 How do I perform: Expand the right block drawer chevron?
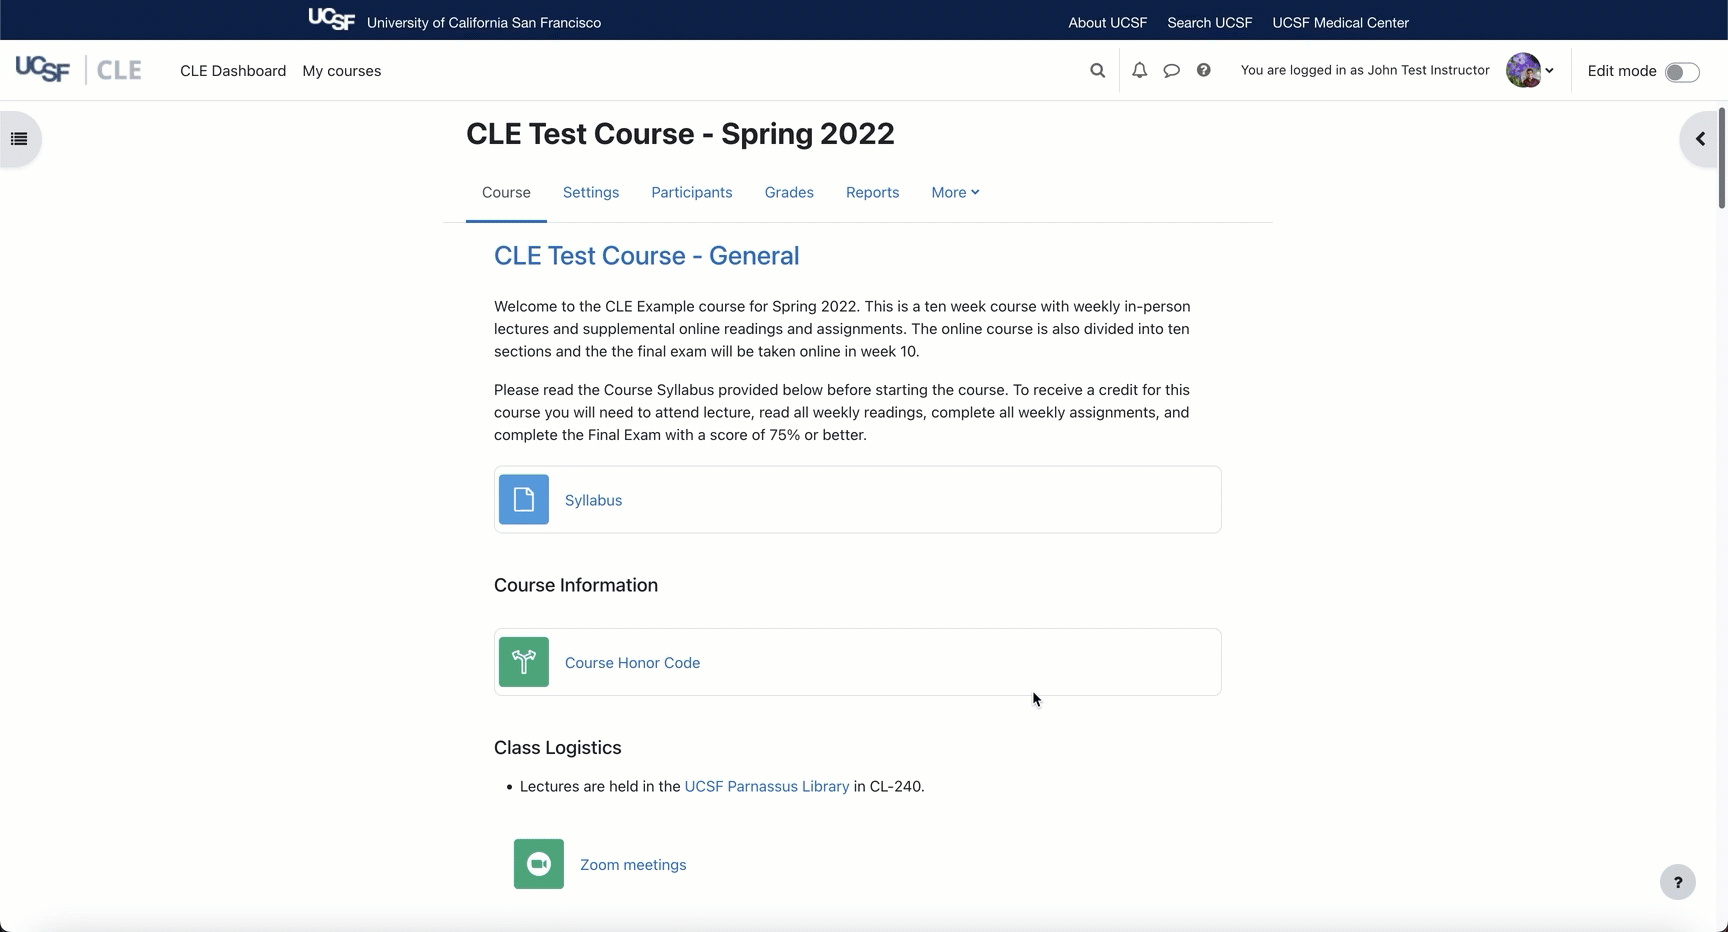pos(1700,139)
